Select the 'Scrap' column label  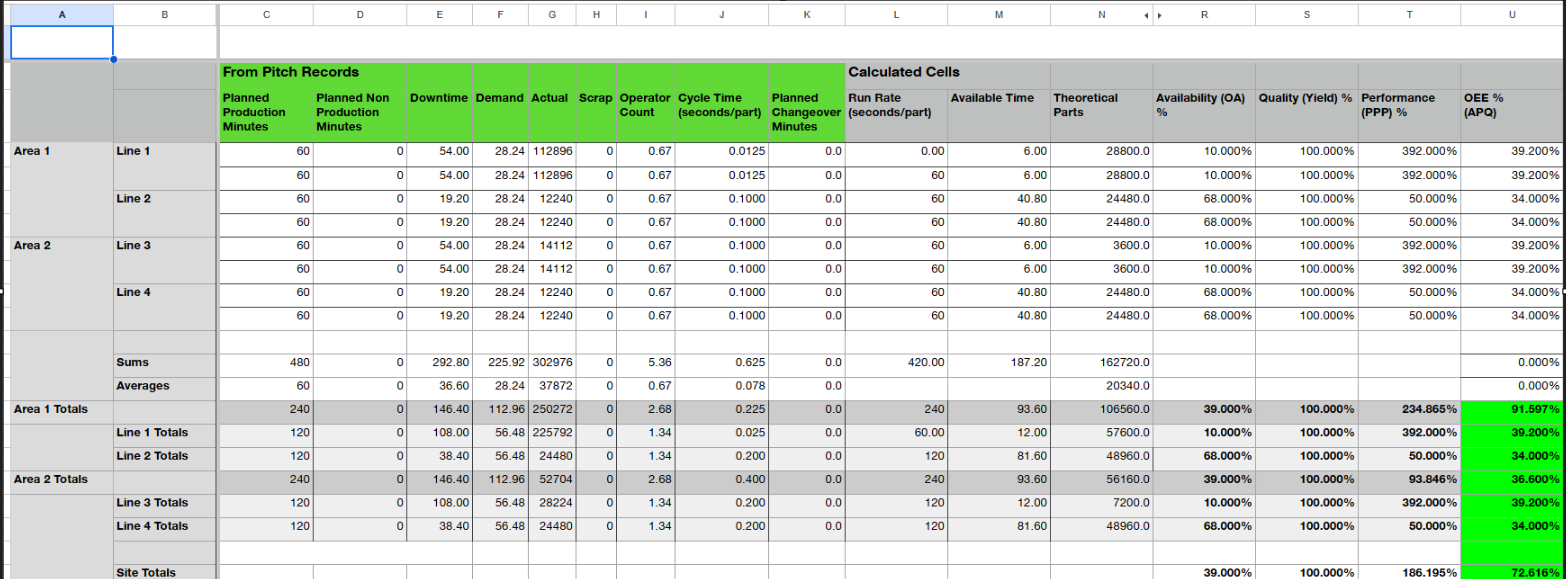click(595, 98)
